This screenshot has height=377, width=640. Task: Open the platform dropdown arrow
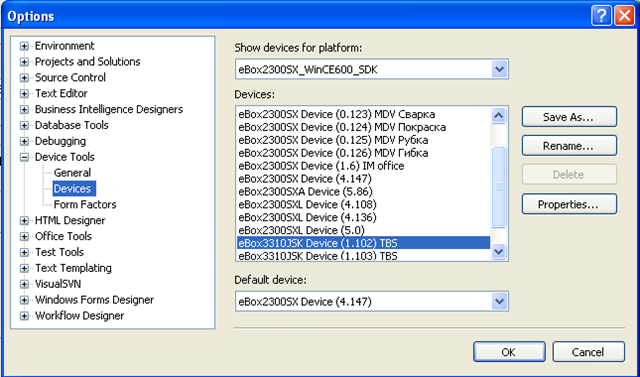[x=499, y=69]
